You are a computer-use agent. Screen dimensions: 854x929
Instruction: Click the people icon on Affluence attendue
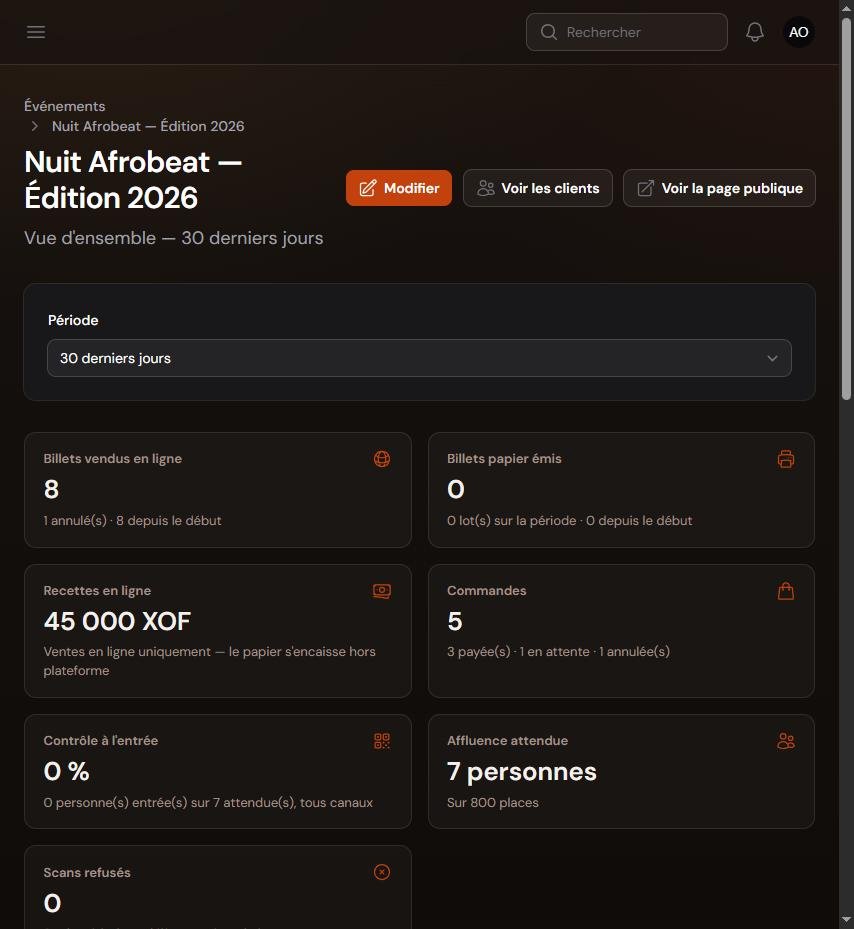(786, 741)
